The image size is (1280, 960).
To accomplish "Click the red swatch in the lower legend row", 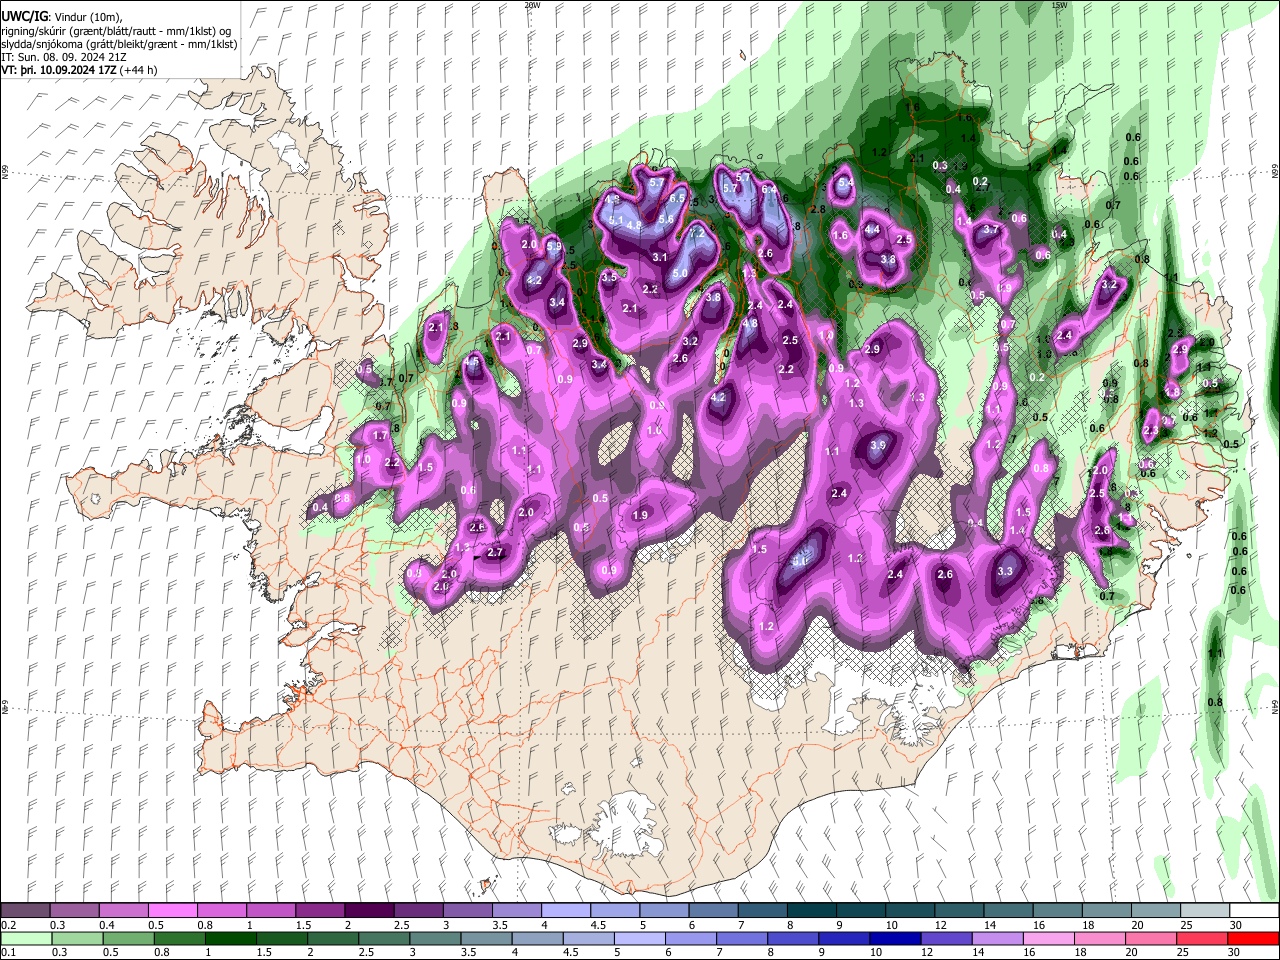I will click(x=1253, y=938).
